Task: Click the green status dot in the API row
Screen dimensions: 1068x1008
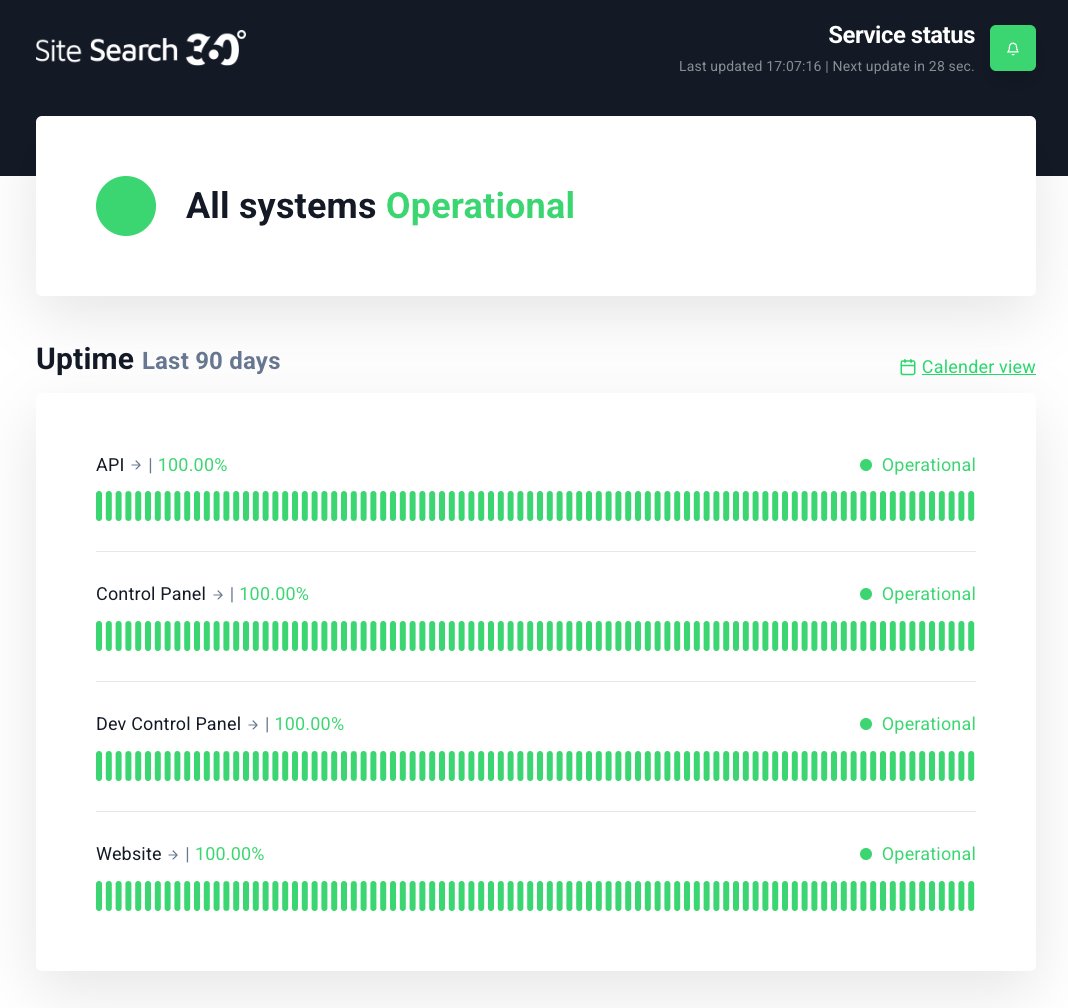Action: [x=866, y=465]
